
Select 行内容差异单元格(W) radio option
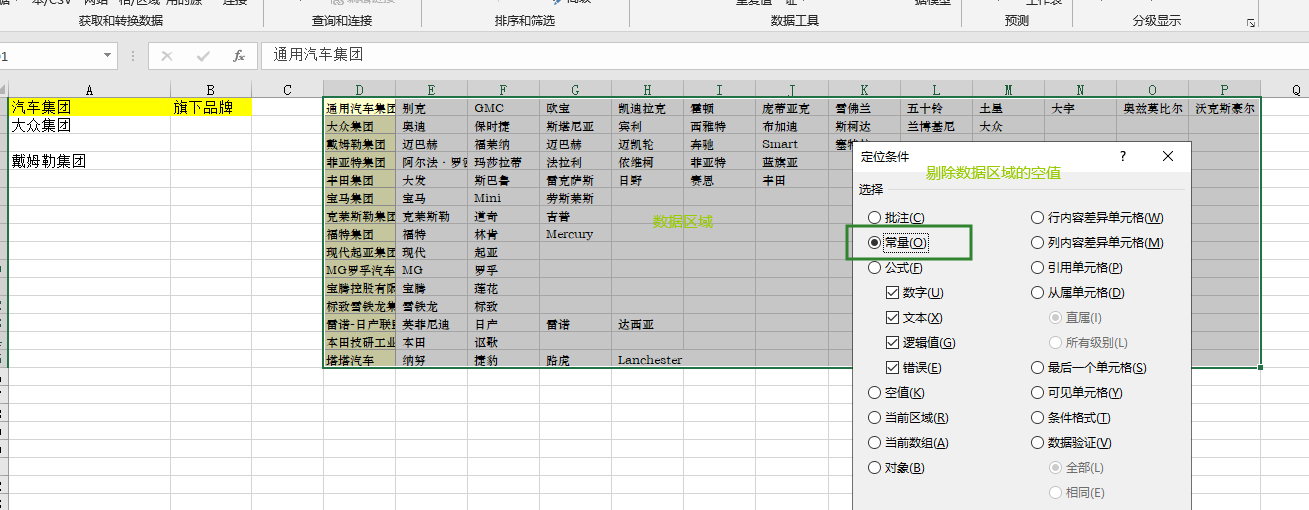(x=1098, y=218)
